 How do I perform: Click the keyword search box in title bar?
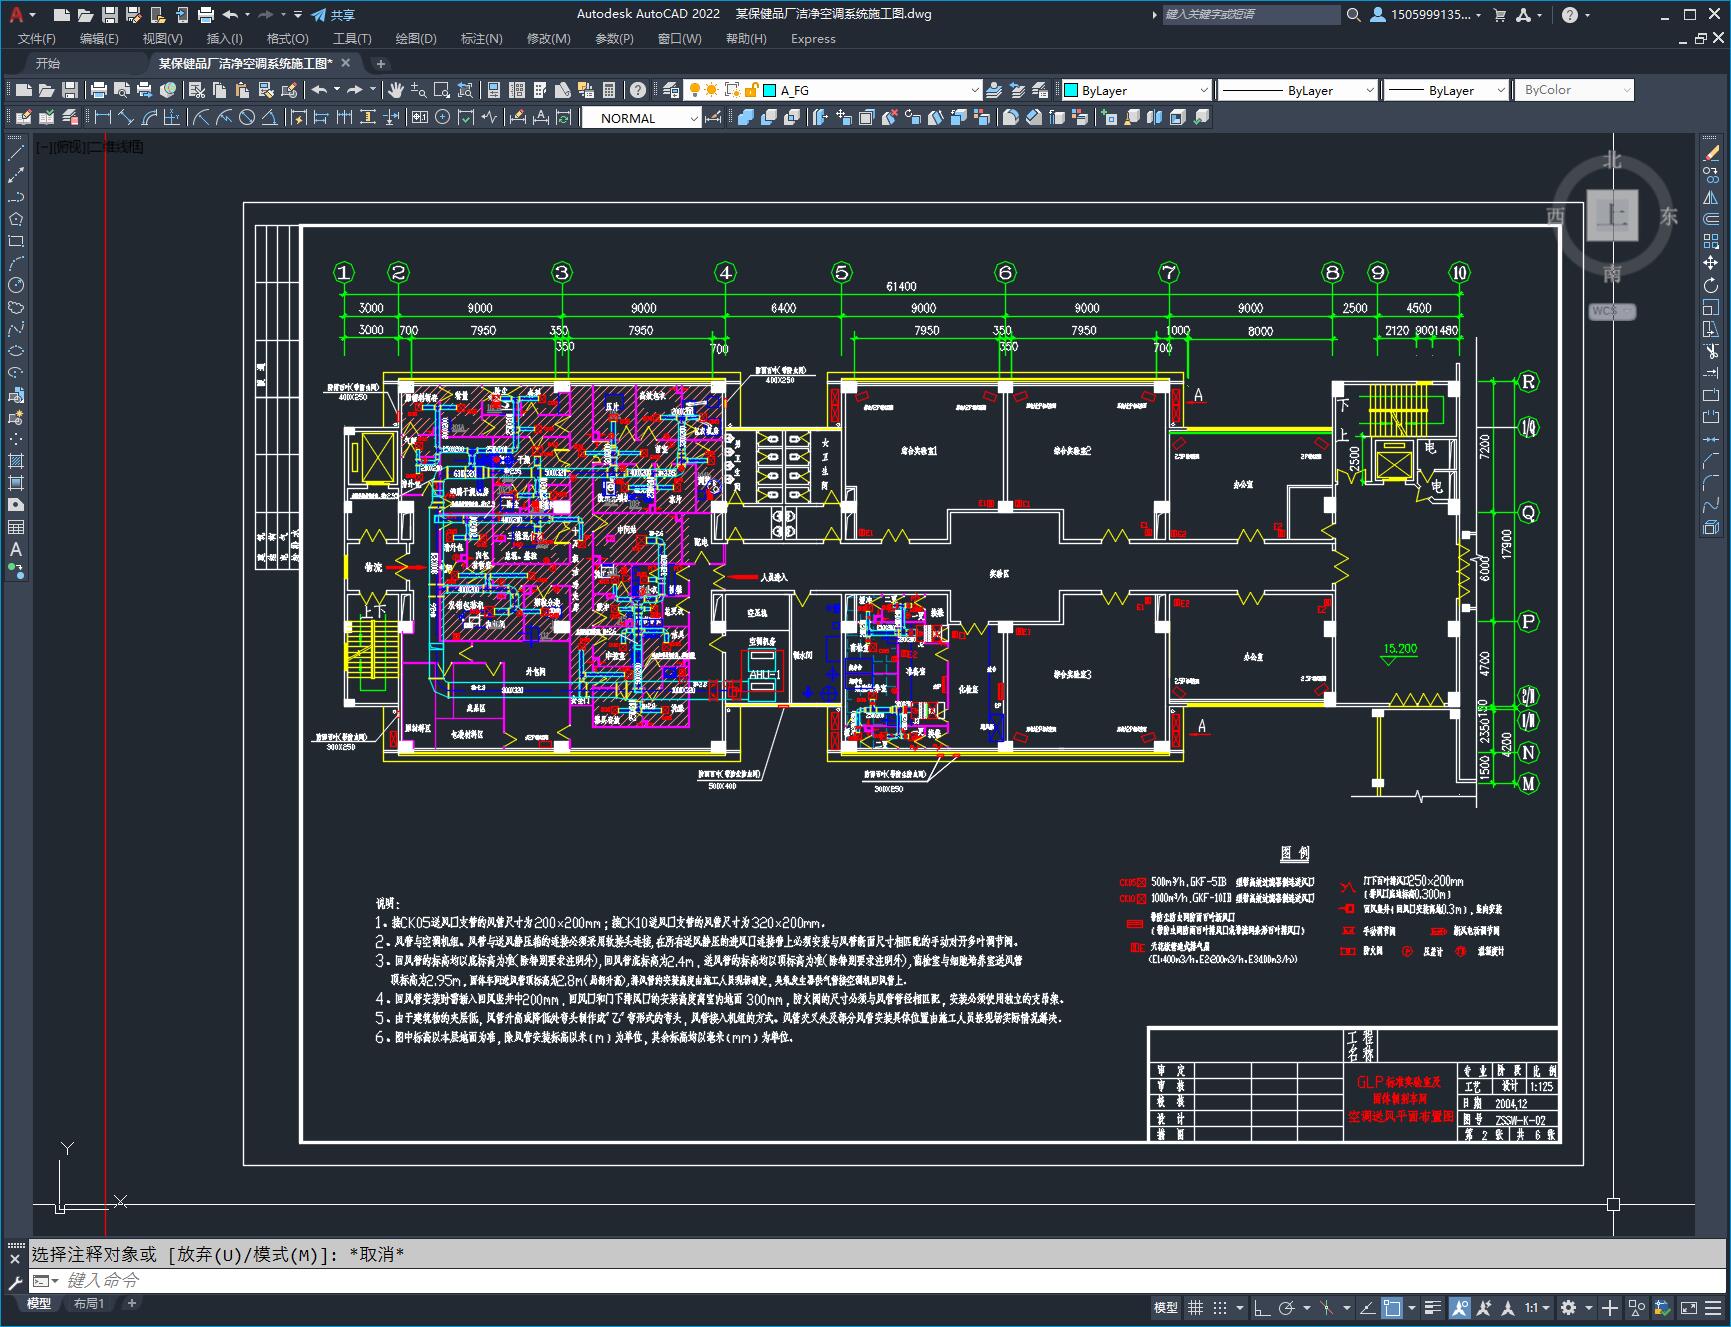click(x=1250, y=15)
